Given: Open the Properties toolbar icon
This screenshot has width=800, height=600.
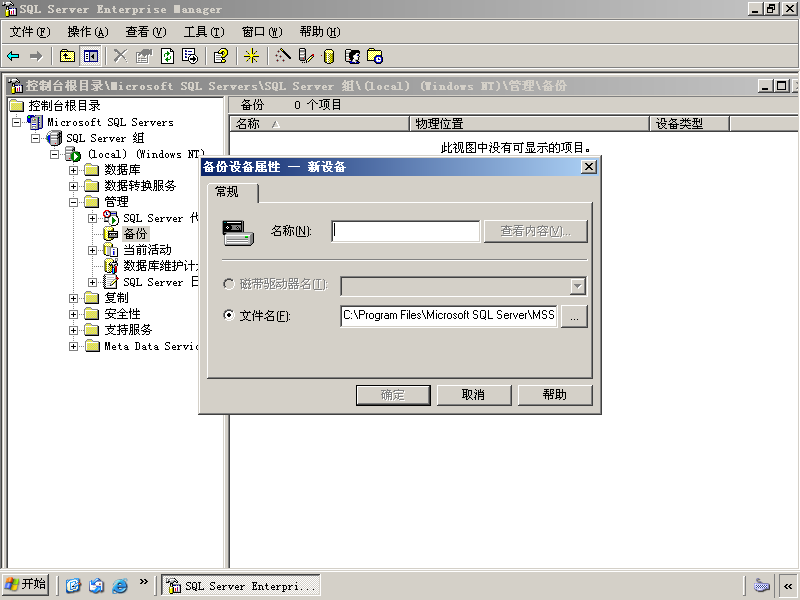Looking at the screenshot, I should [144, 56].
